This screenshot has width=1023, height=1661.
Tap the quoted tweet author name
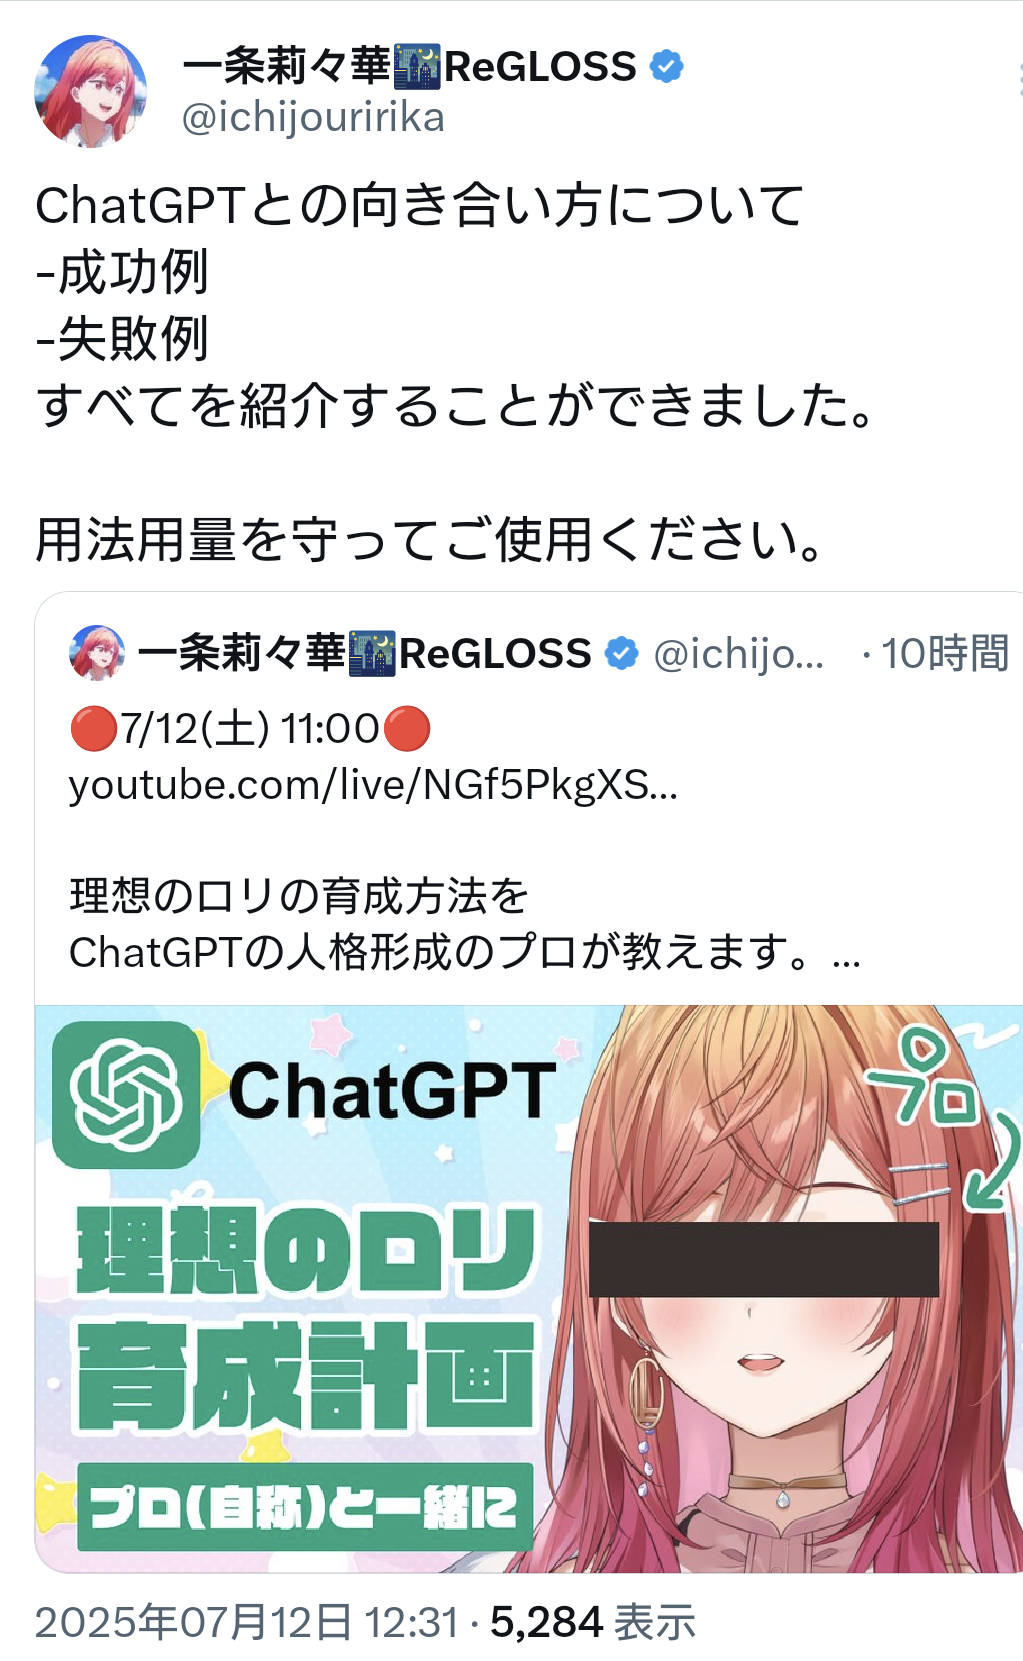365,653
